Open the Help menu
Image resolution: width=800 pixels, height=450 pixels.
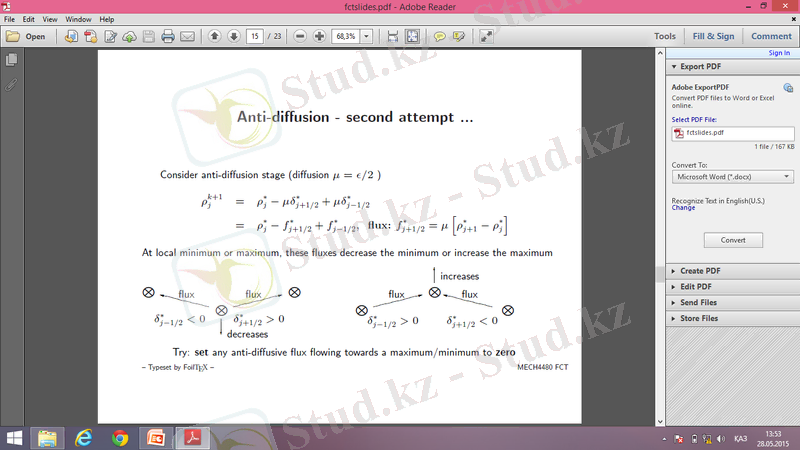click(x=107, y=19)
